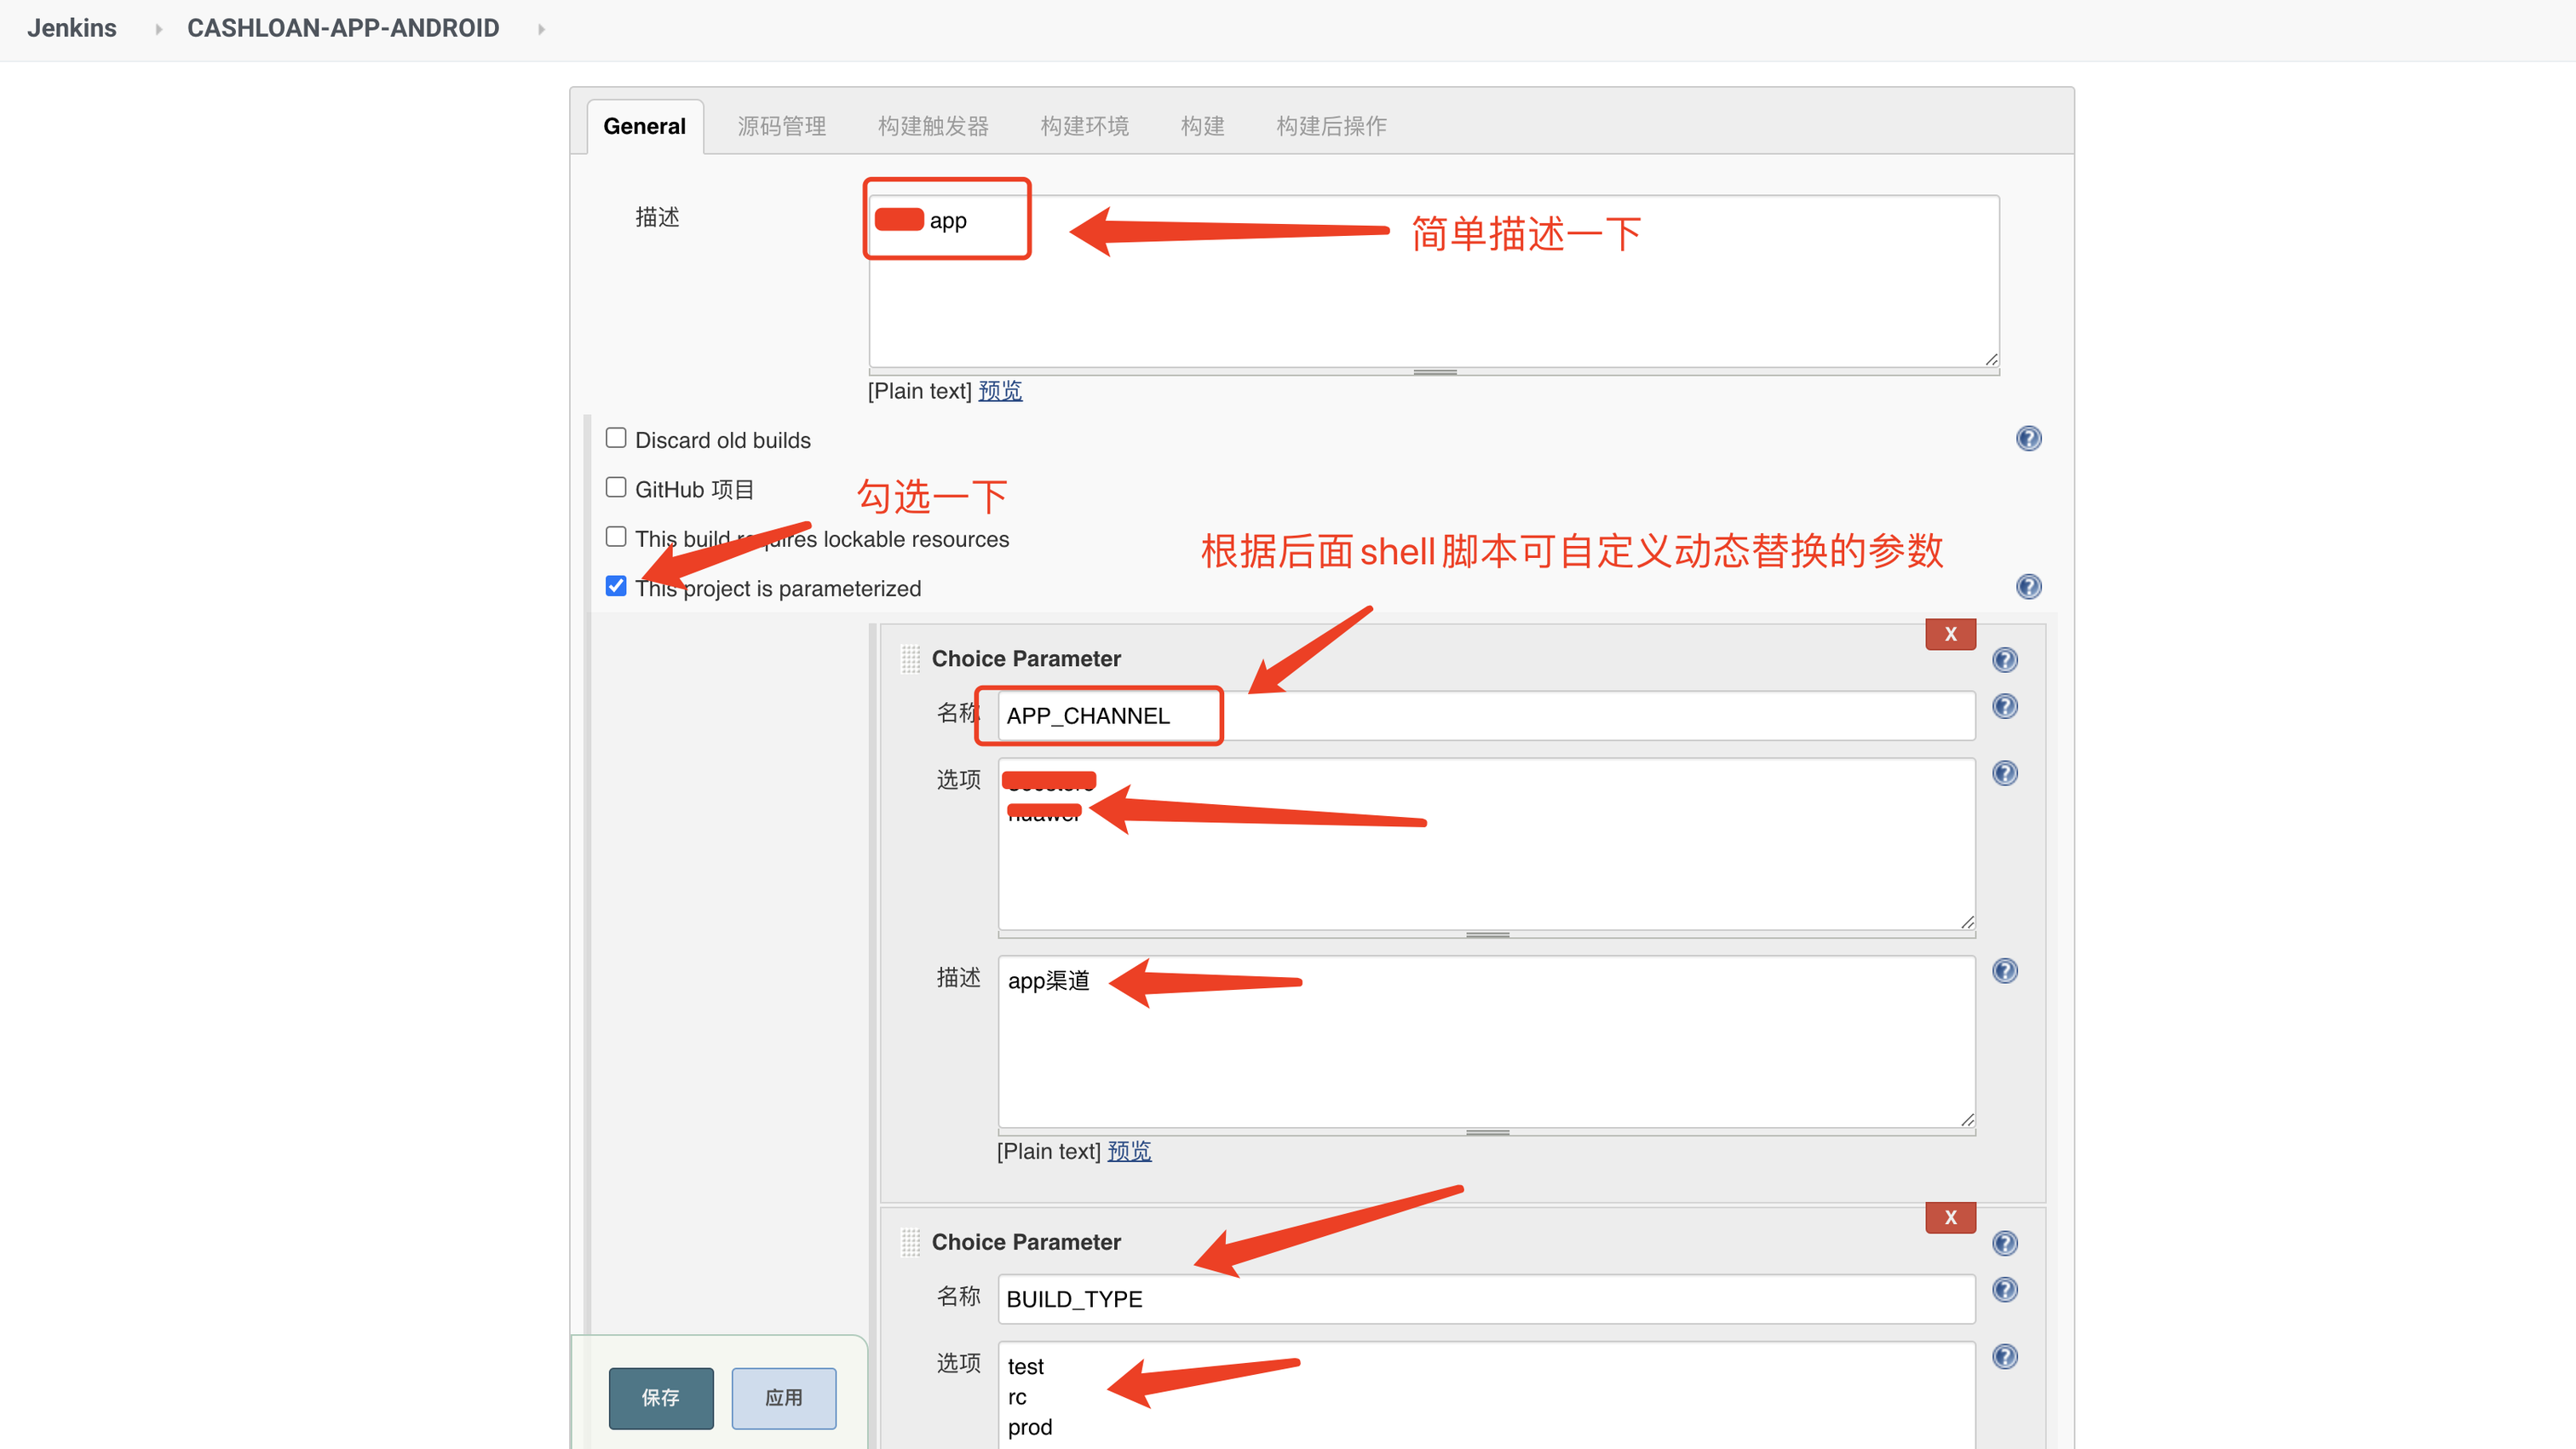Open help for first Choice Parameter header
Screen dimensions: 2576x1449
[2004, 660]
